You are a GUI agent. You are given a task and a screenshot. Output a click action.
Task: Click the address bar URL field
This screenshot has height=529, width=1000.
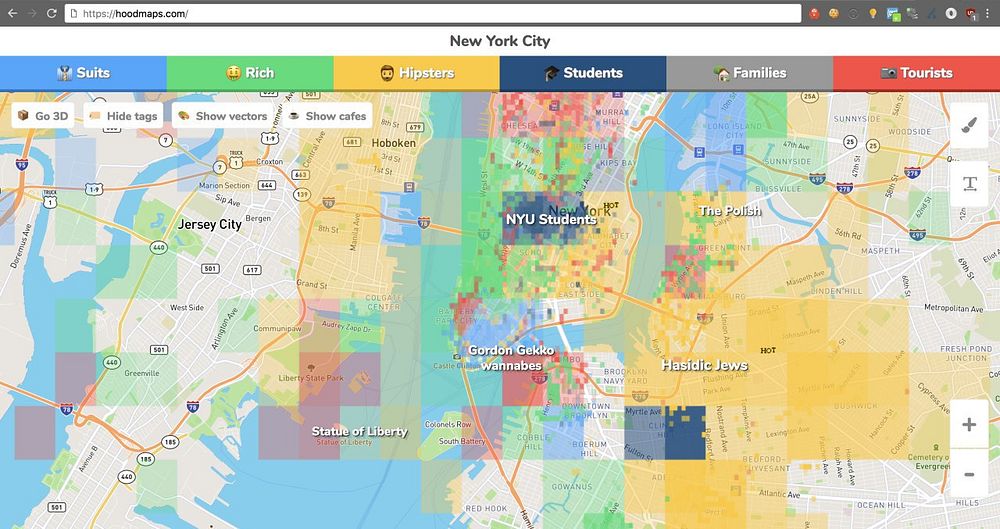point(432,13)
